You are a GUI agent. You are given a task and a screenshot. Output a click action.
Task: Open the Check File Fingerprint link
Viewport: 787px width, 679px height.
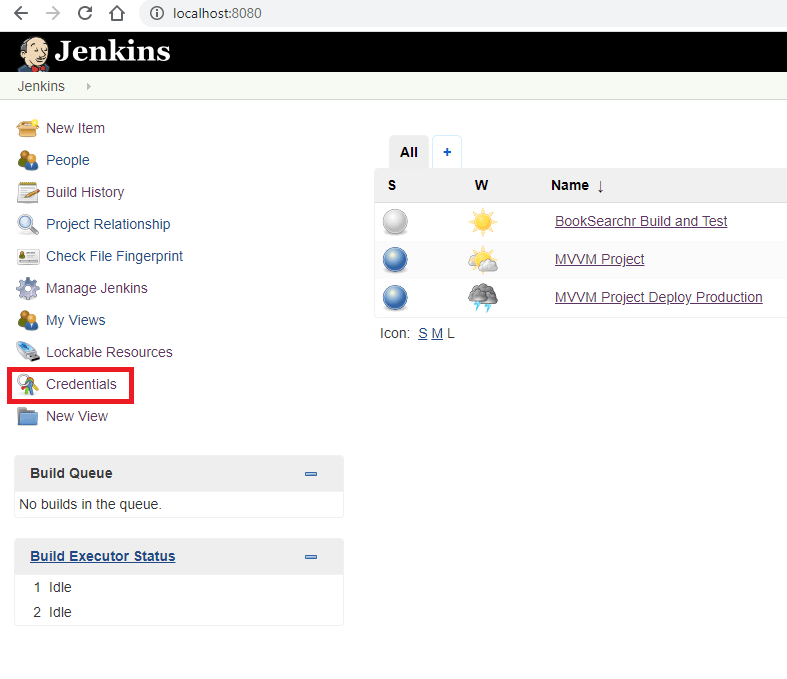click(x=114, y=256)
